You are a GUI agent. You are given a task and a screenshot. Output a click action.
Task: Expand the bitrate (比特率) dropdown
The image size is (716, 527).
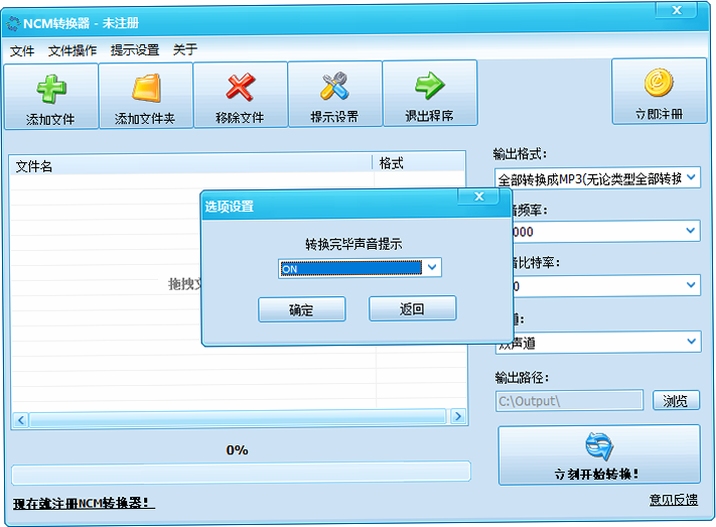[691, 285]
